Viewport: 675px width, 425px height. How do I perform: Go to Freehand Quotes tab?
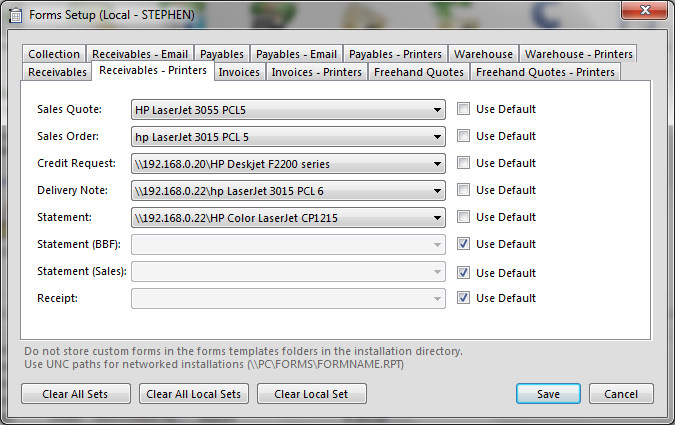(418, 72)
